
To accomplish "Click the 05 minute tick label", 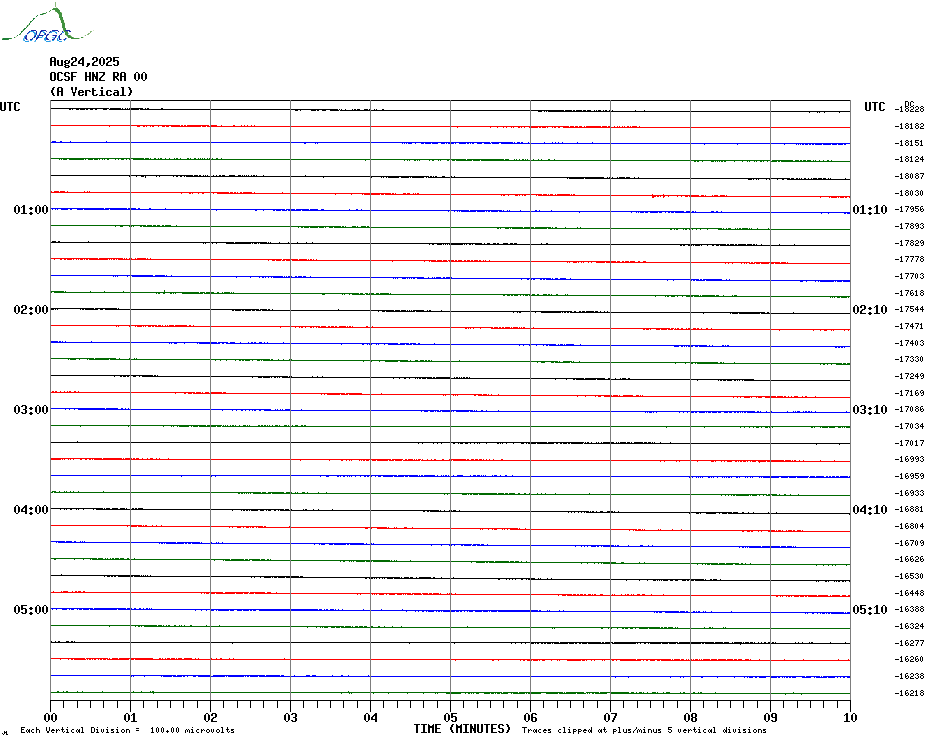I will tap(451, 717).
